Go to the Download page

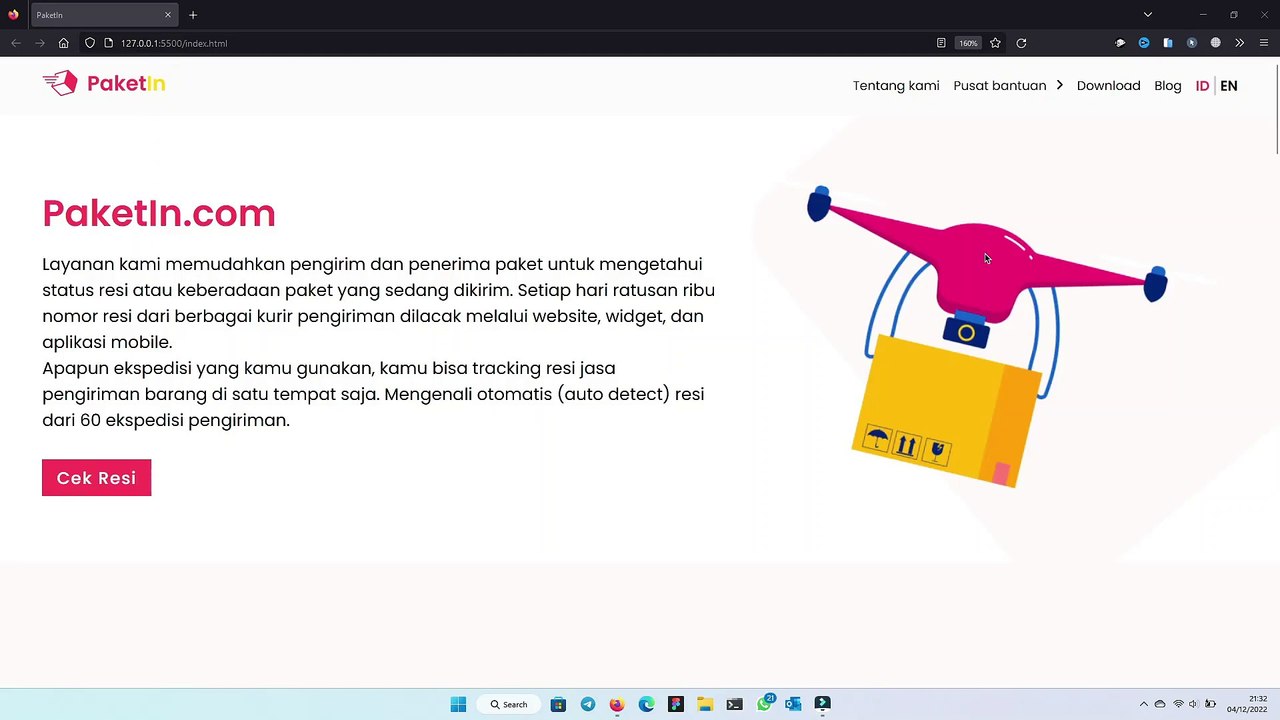[x=1108, y=86]
